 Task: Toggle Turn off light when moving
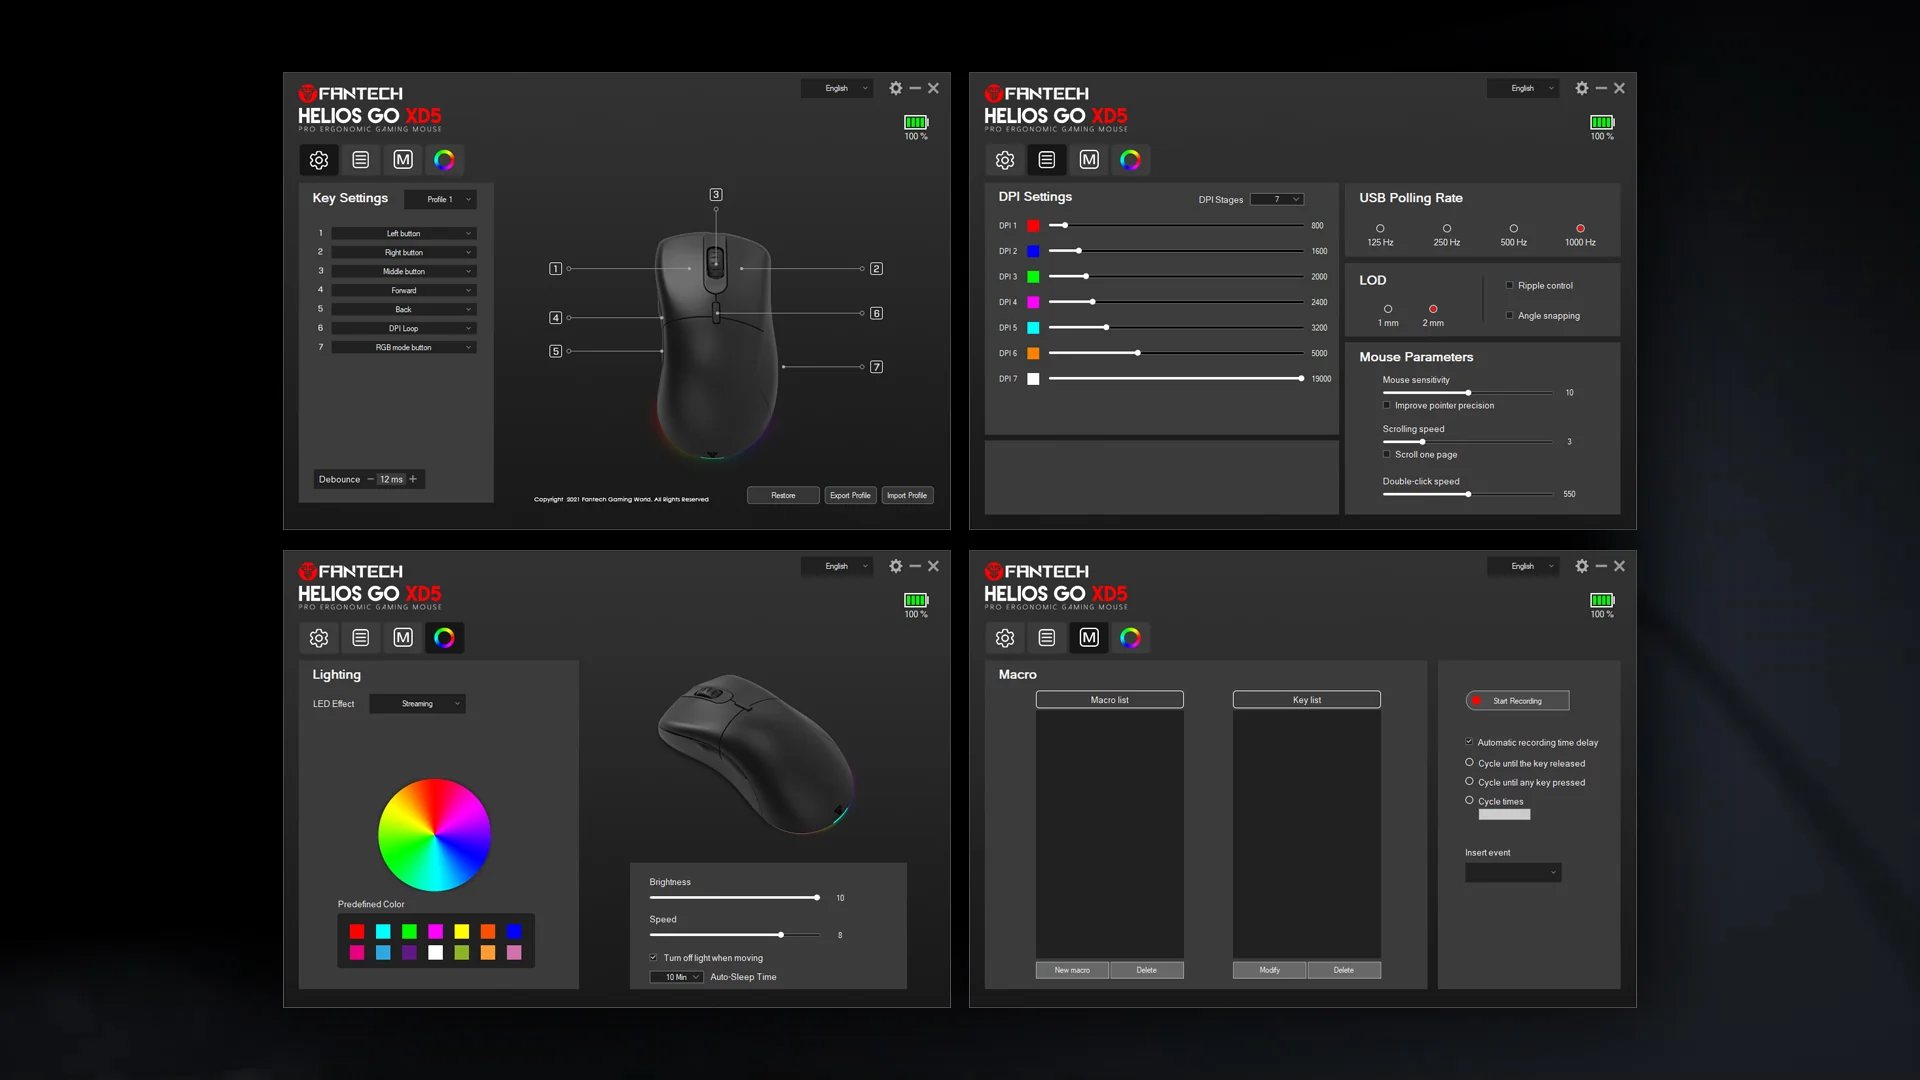point(654,958)
